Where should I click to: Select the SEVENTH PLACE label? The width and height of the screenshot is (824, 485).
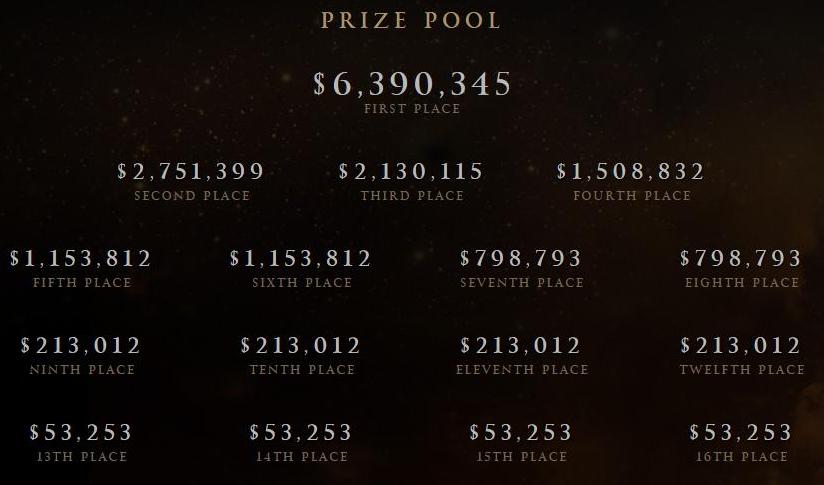[522, 283]
